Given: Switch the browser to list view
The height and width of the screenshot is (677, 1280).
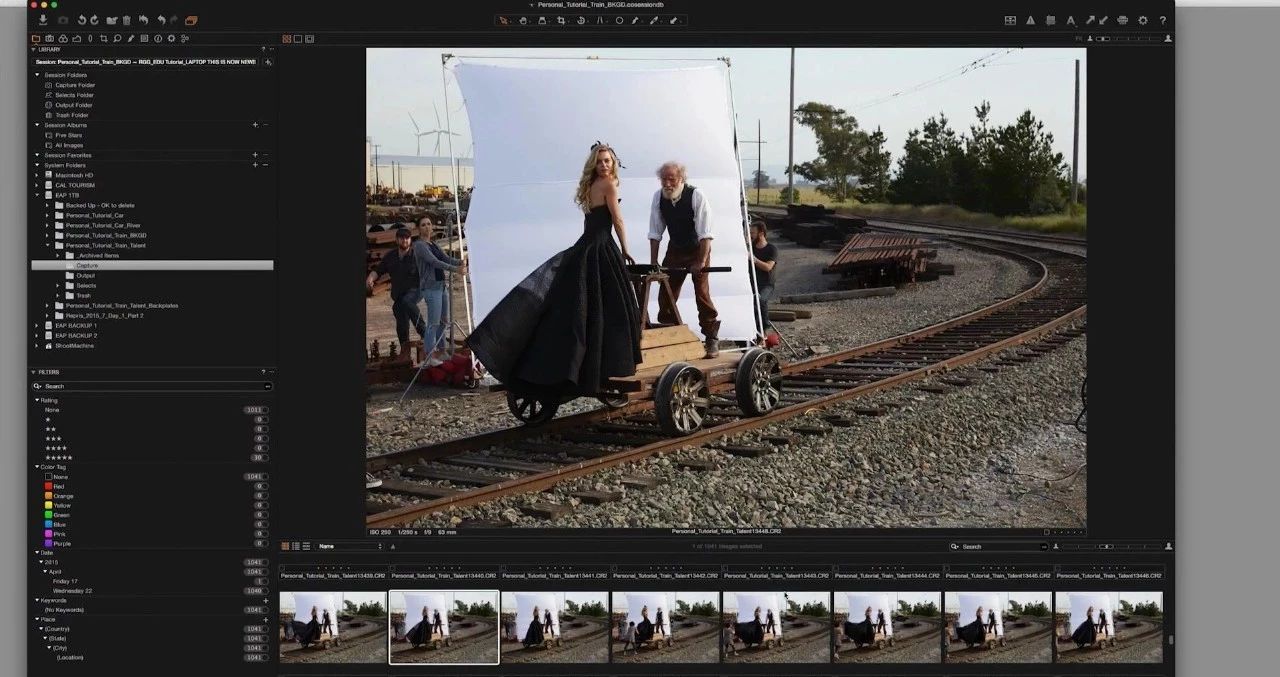Looking at the screenshot, I should pyautogui.click(x=295, y=546).
